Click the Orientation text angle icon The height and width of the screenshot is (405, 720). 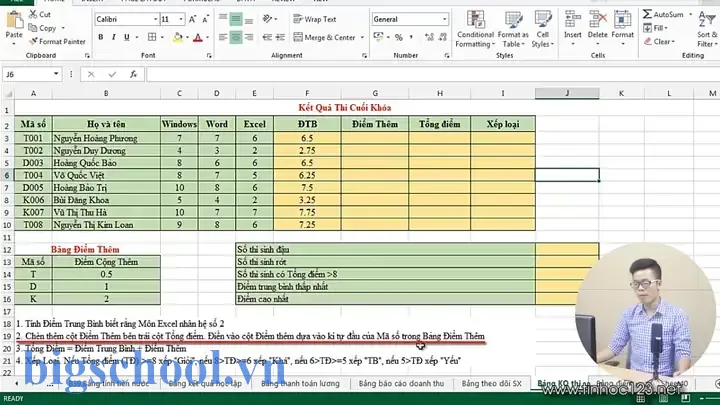tap(267, 19)
